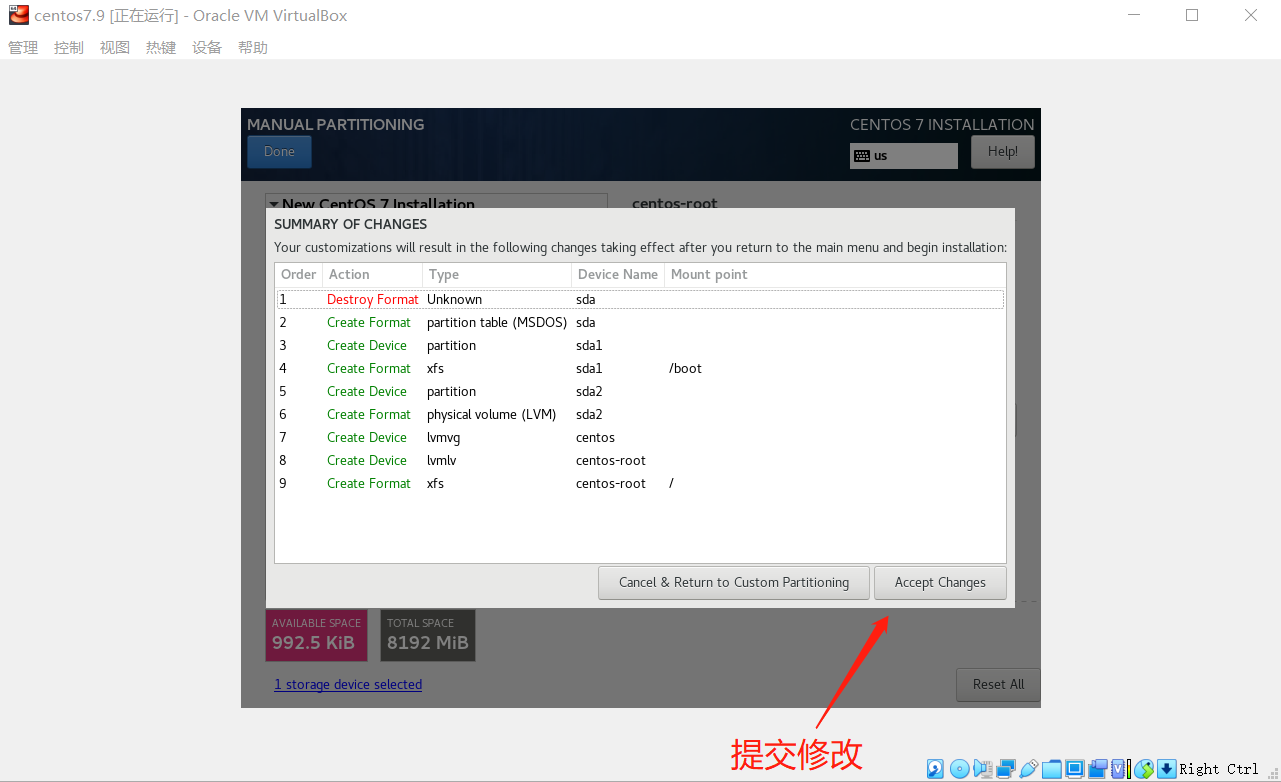
Task: Click the AVAILABLE SPACE 992.5 KiB box
Action: point(316,635)
